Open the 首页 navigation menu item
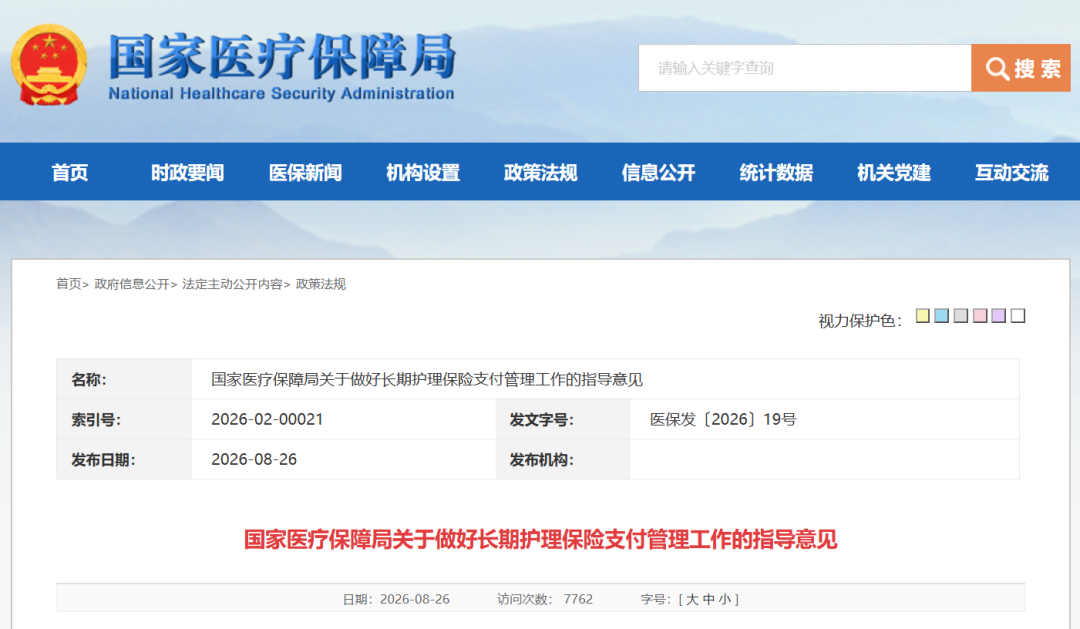This screenshot has width=1080, height=629. (70, 172)
